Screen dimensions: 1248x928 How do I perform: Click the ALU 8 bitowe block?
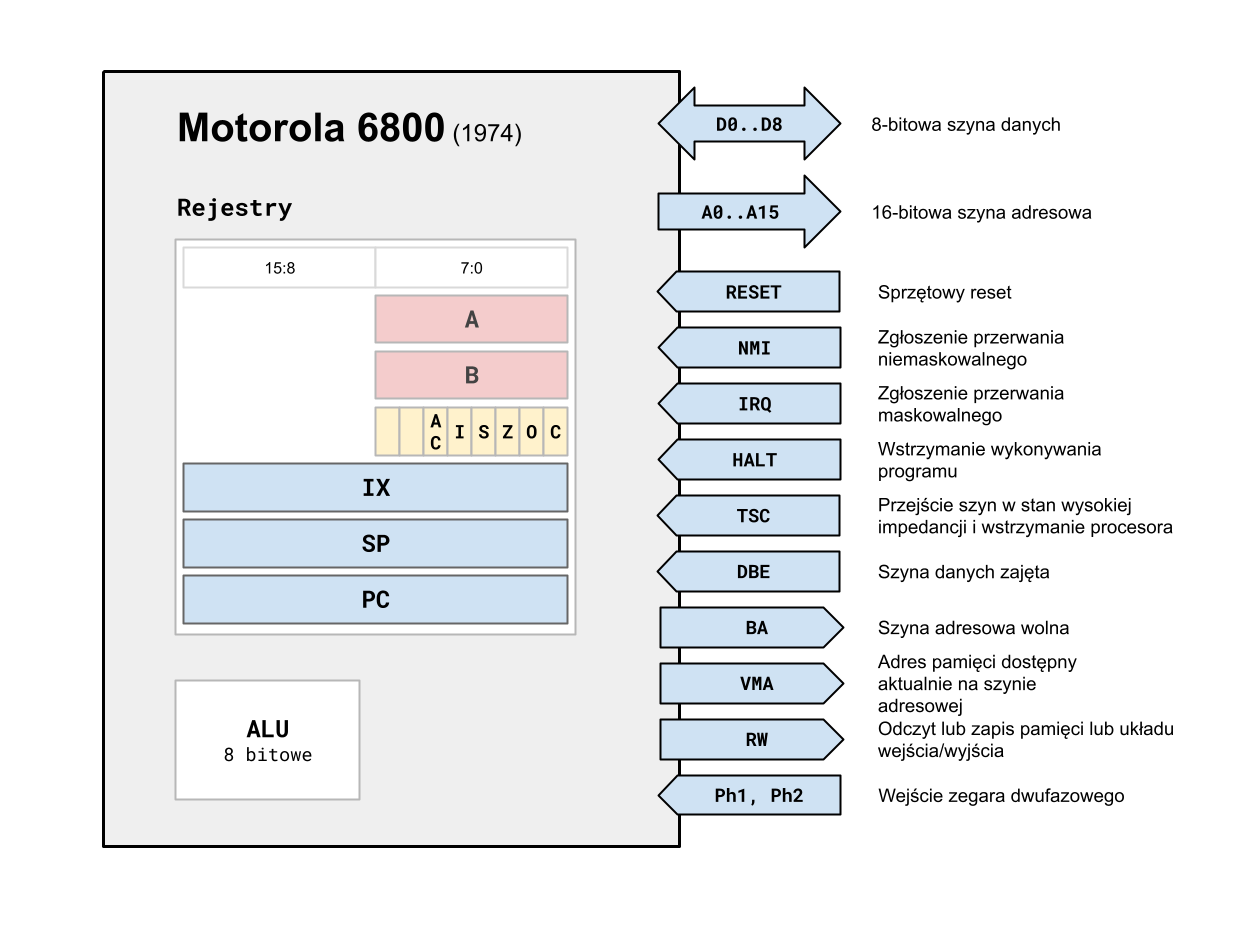[267, 739]
